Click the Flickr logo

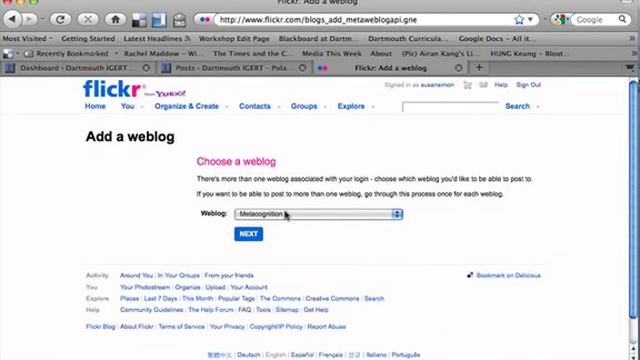tap(112, 89)
